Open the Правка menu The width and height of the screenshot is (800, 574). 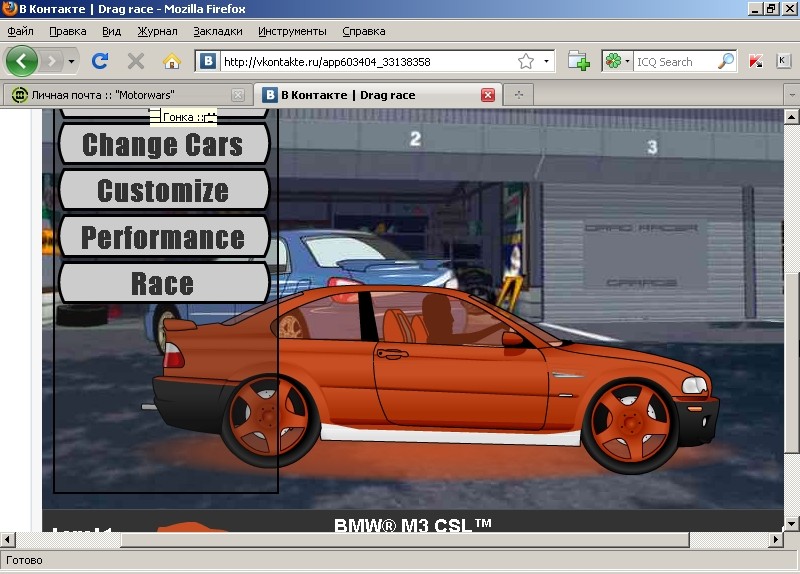(x=68, y=31)
